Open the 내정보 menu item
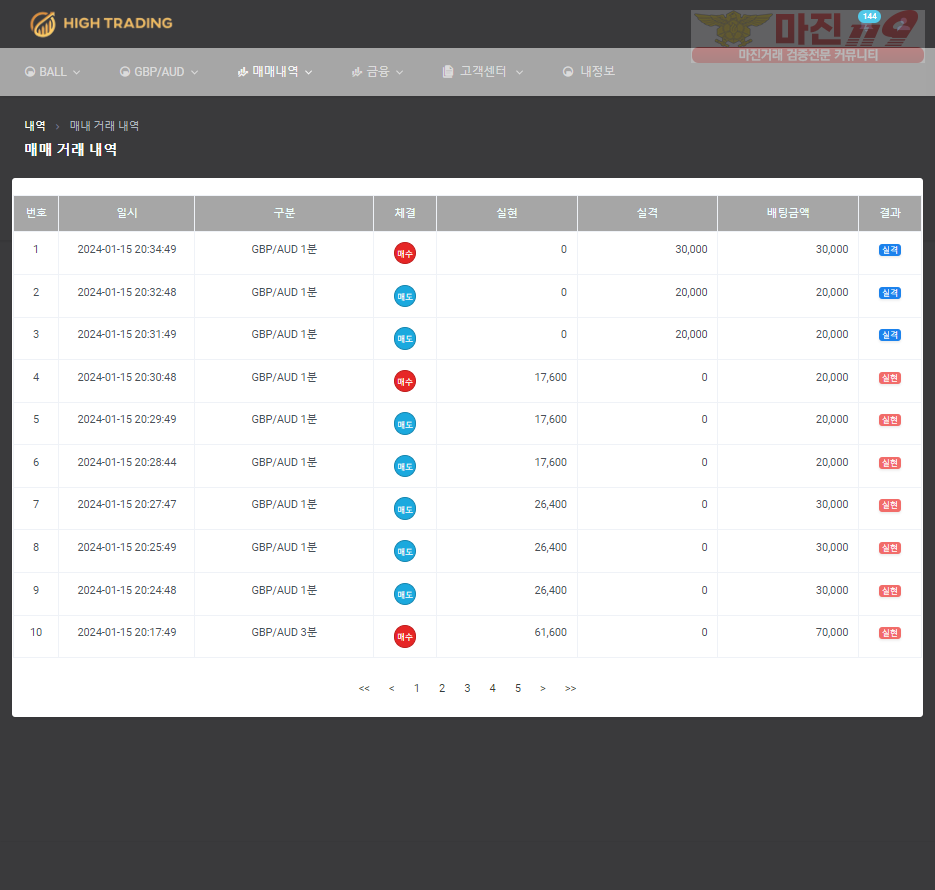Viewport: 935px width, 890px height. tap(589, 72)
